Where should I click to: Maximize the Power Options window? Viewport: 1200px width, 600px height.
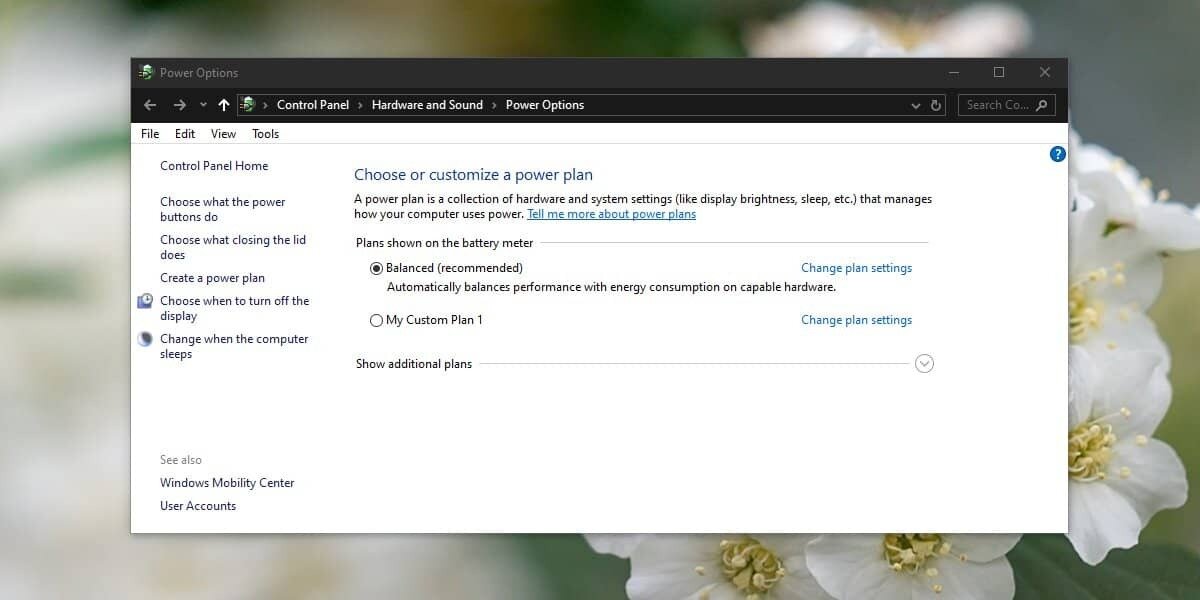999,72
